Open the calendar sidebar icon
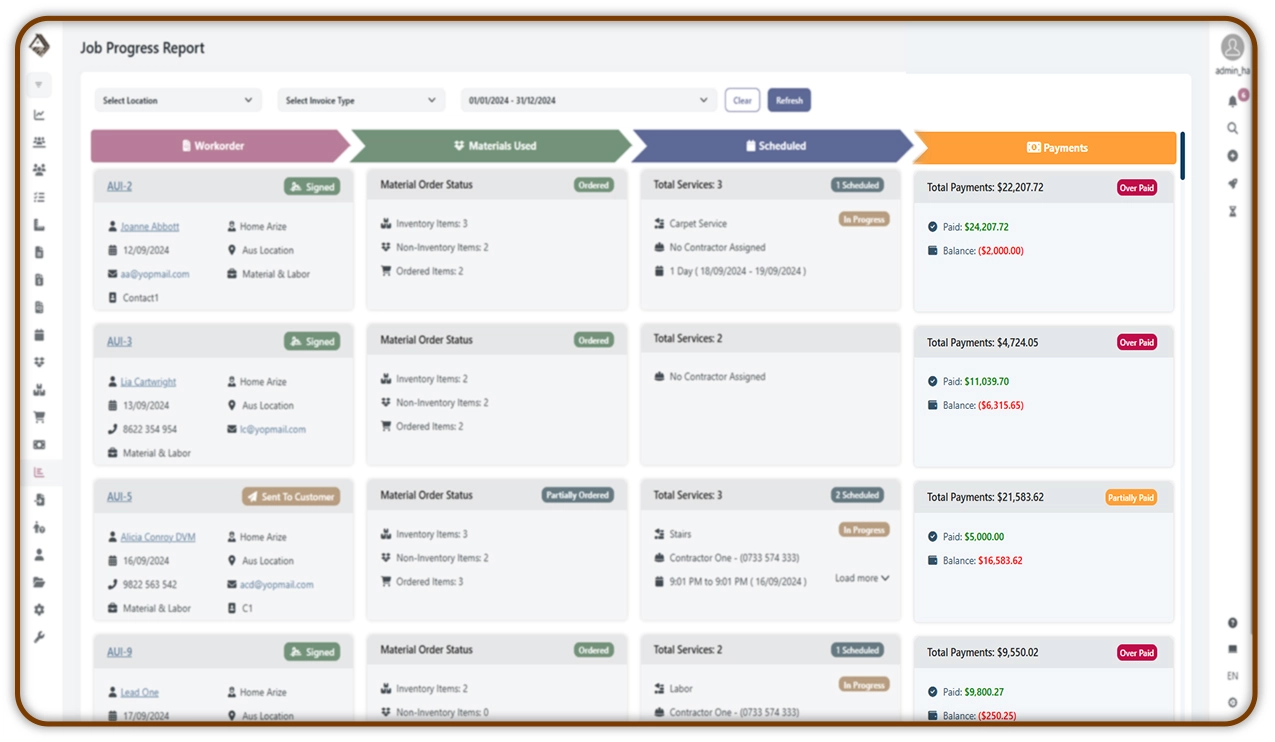1275x742 pixels. [39, 335]
